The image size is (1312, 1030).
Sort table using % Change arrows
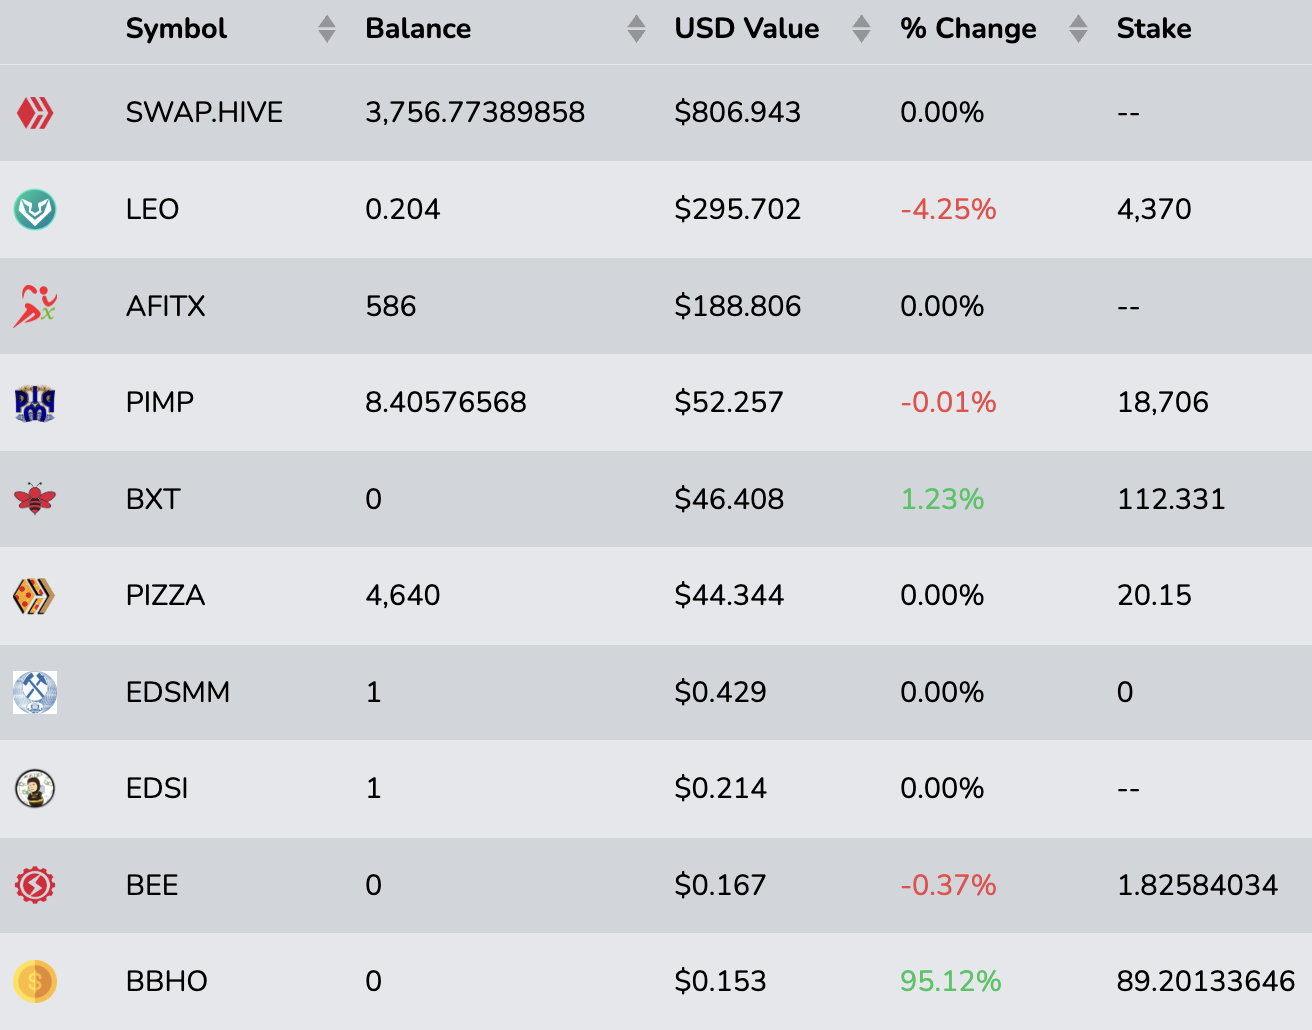pyautogui.click(x=1078, y=29)
